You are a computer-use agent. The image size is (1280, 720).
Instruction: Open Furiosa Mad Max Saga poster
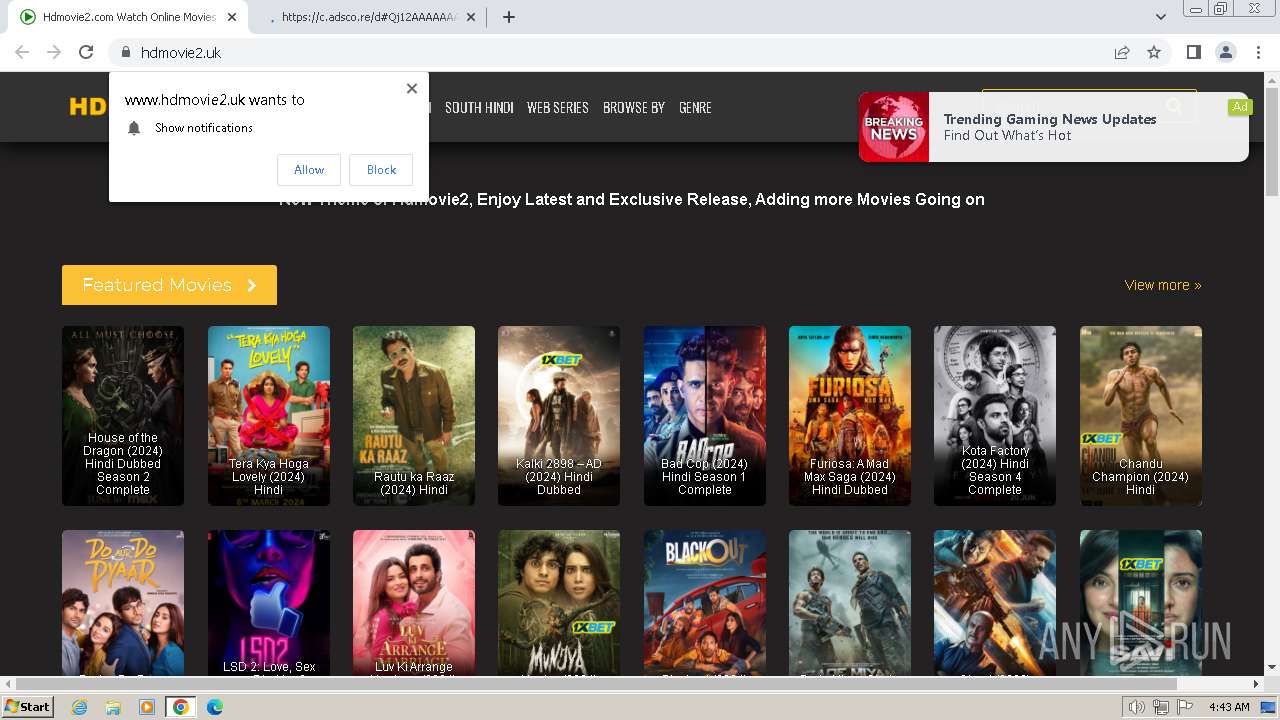[850, 416]
